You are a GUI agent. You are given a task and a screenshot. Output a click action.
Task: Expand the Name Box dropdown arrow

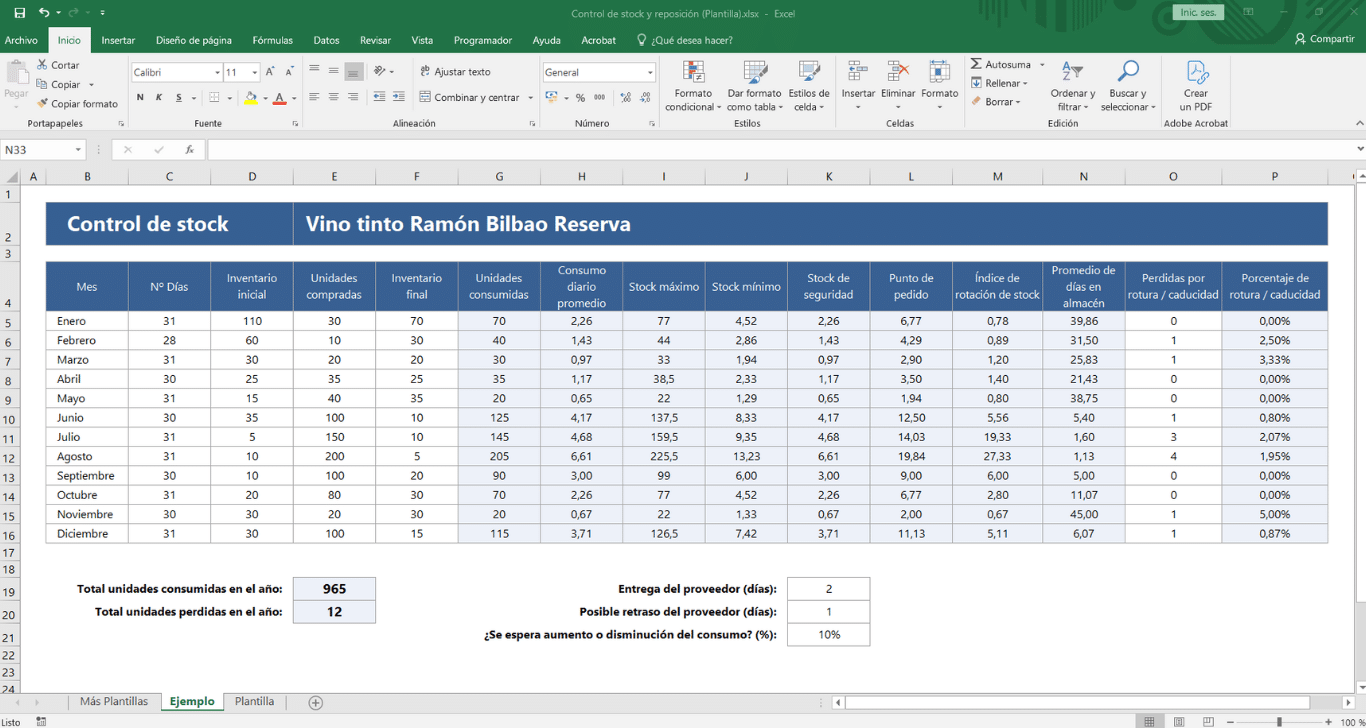click(x=78, y=150)
